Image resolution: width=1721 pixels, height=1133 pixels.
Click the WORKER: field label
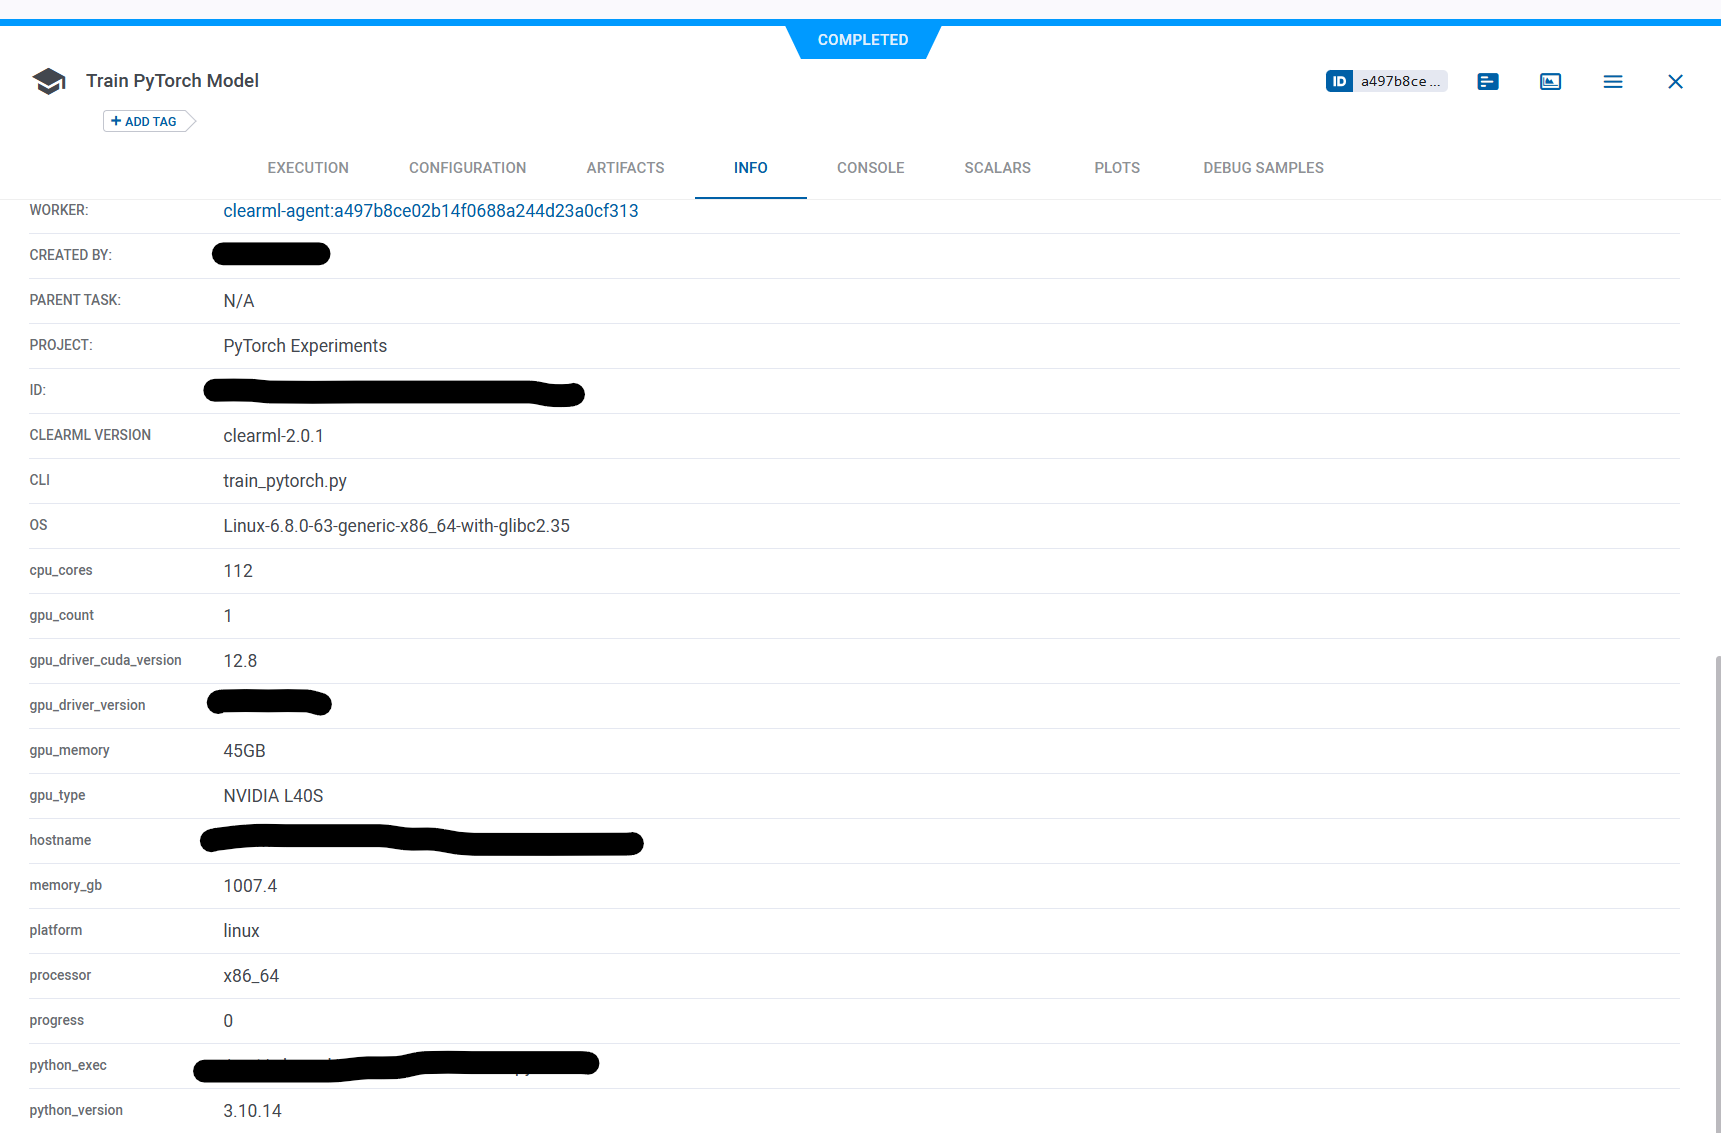click(59, 210)
